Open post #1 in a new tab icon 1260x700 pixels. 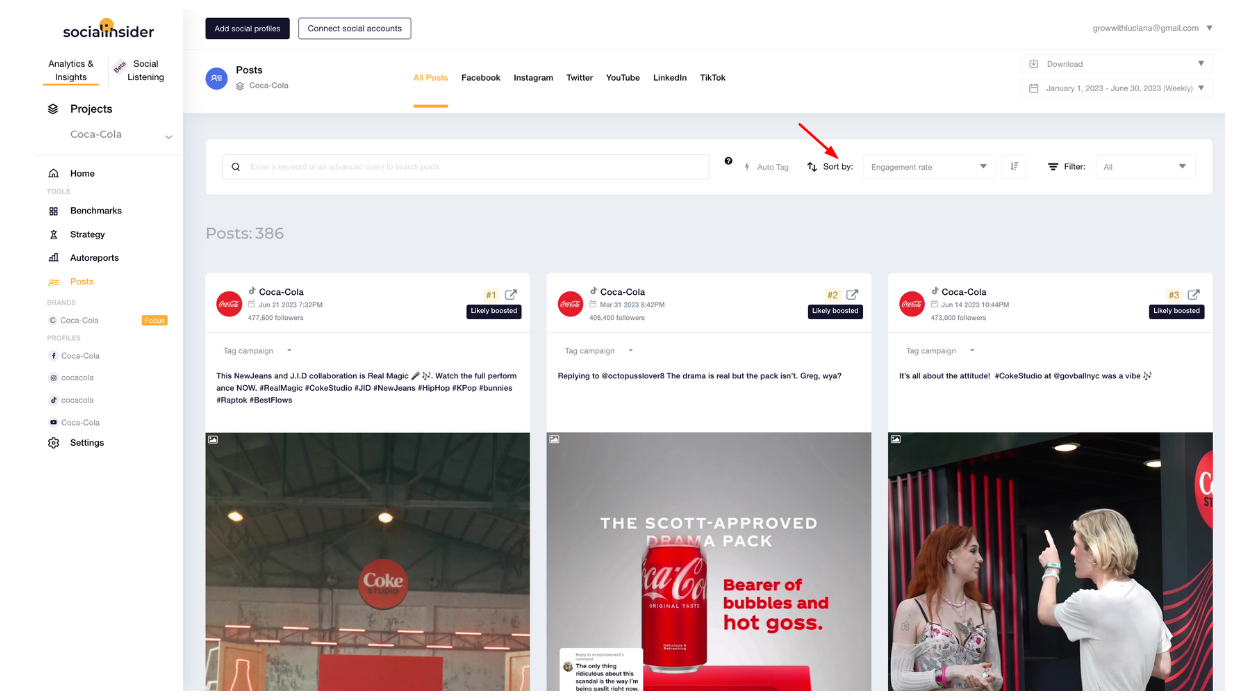(x=511, y=295)
